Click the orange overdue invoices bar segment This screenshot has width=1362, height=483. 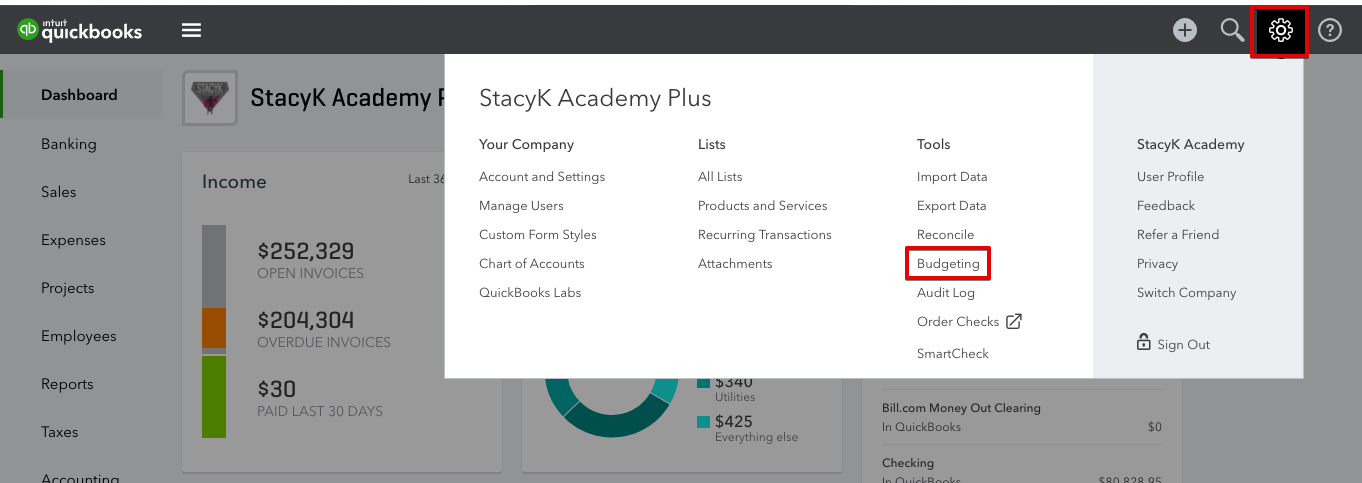click(x=214, y=327)
